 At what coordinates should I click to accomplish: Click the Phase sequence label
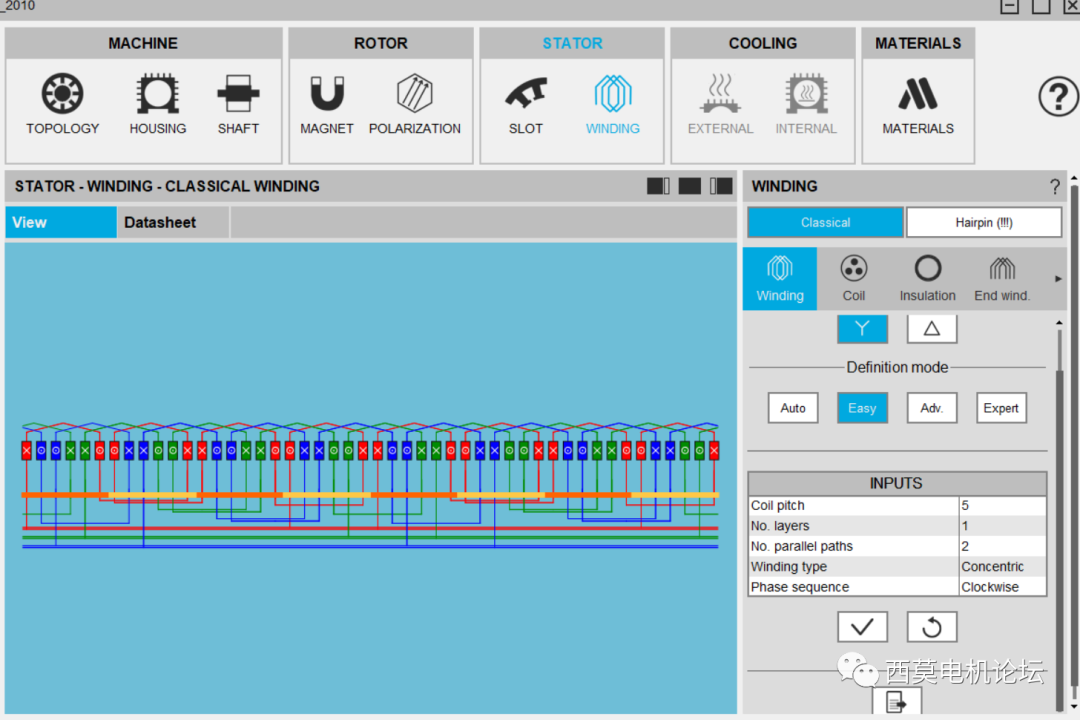click(x=800, y=587)
